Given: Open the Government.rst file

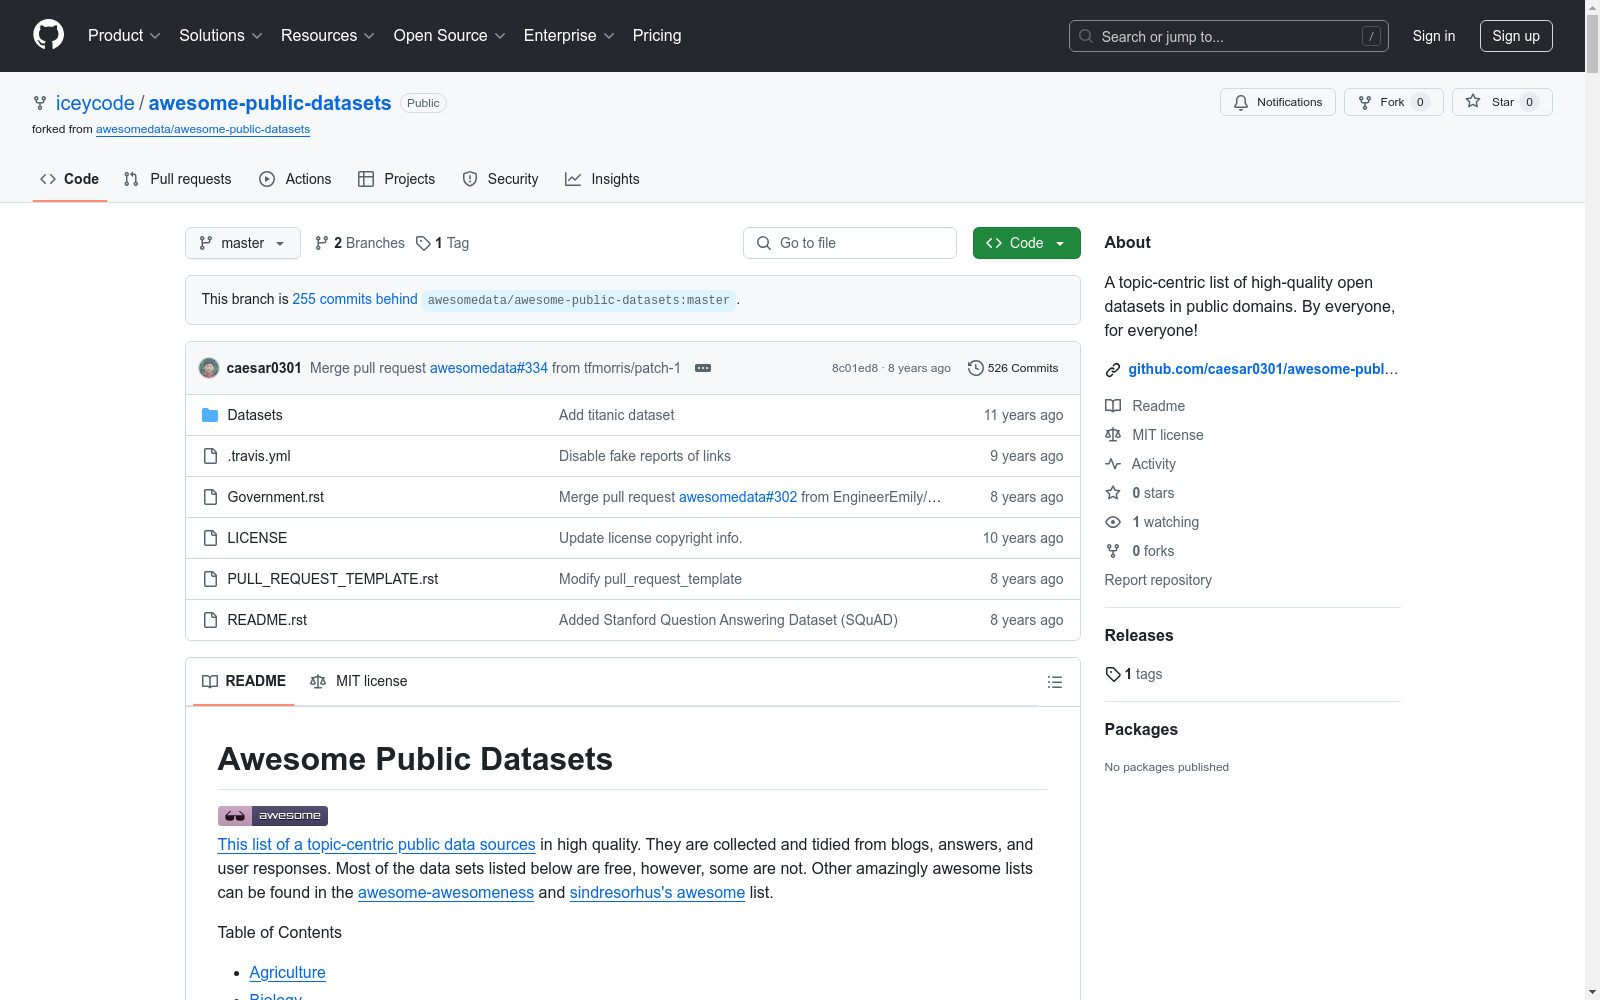Looking at the screenshot, I should pyautogui.click(x=276, y=497).
